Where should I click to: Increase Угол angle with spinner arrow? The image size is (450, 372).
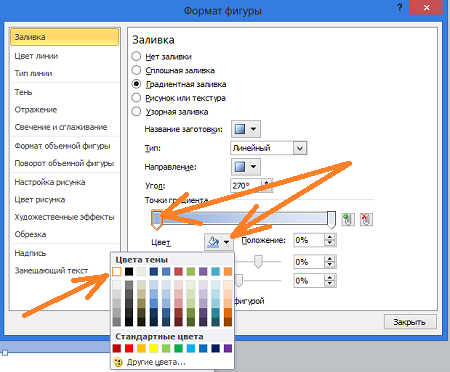pyautogui.click(x=267, y=182)
